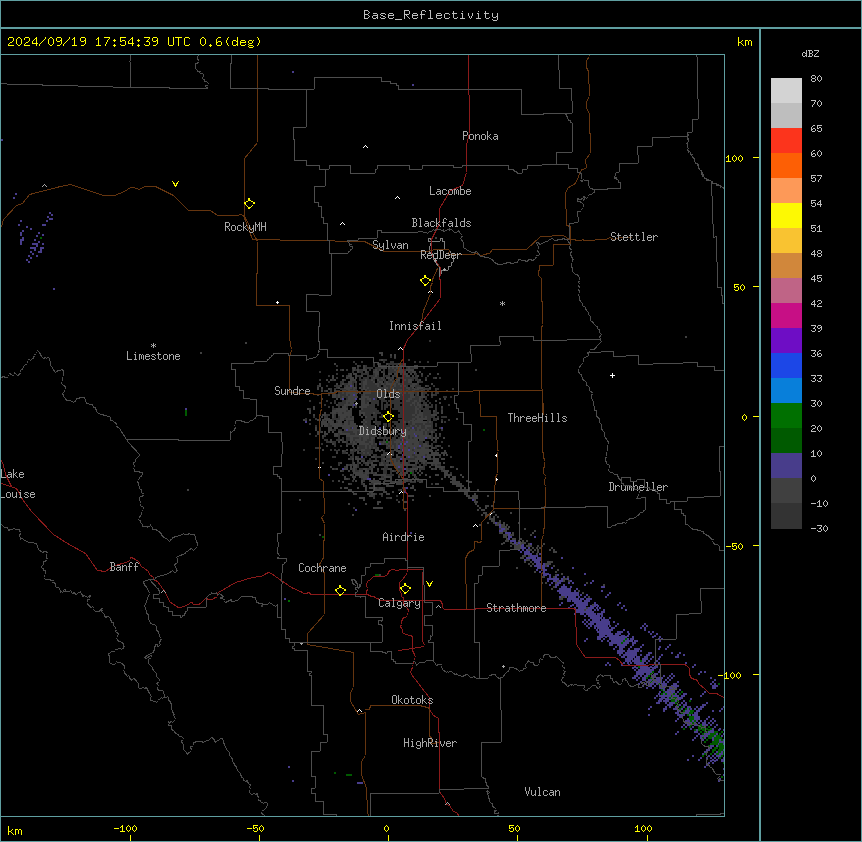Select the yellow 51-54 dBZ legend swatch
The height and width of the screenshot is (842, 862).
coord(786,215)
